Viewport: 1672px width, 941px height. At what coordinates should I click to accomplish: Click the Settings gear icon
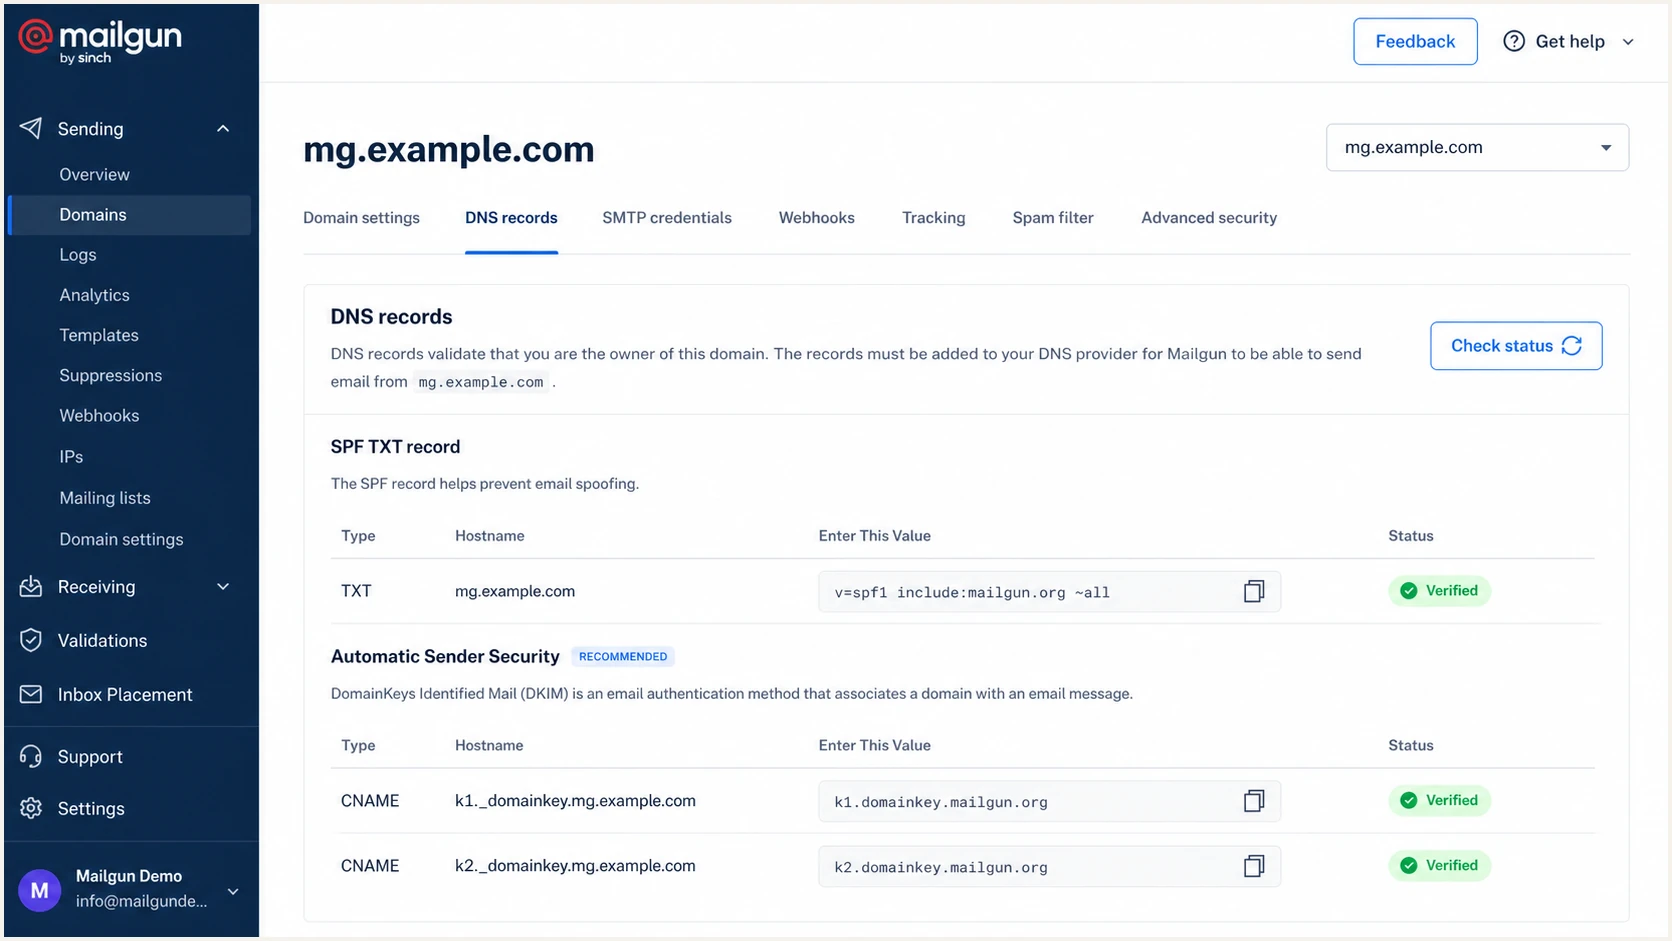pos(31,808)
